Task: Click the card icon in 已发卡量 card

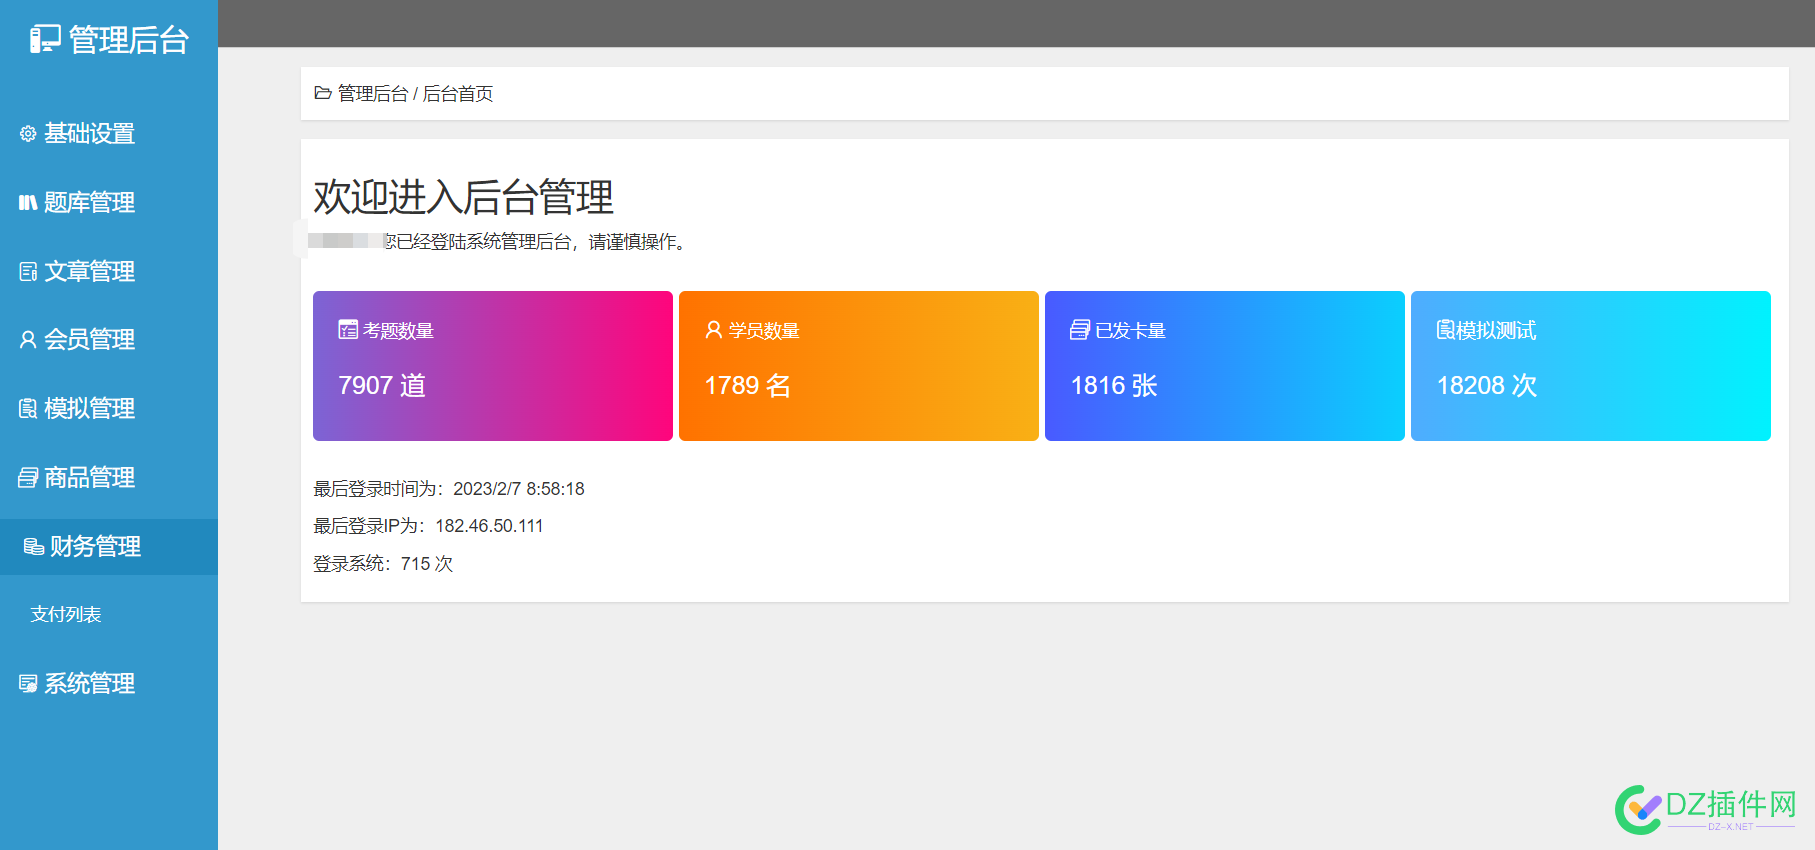Action: (1080, 330)
